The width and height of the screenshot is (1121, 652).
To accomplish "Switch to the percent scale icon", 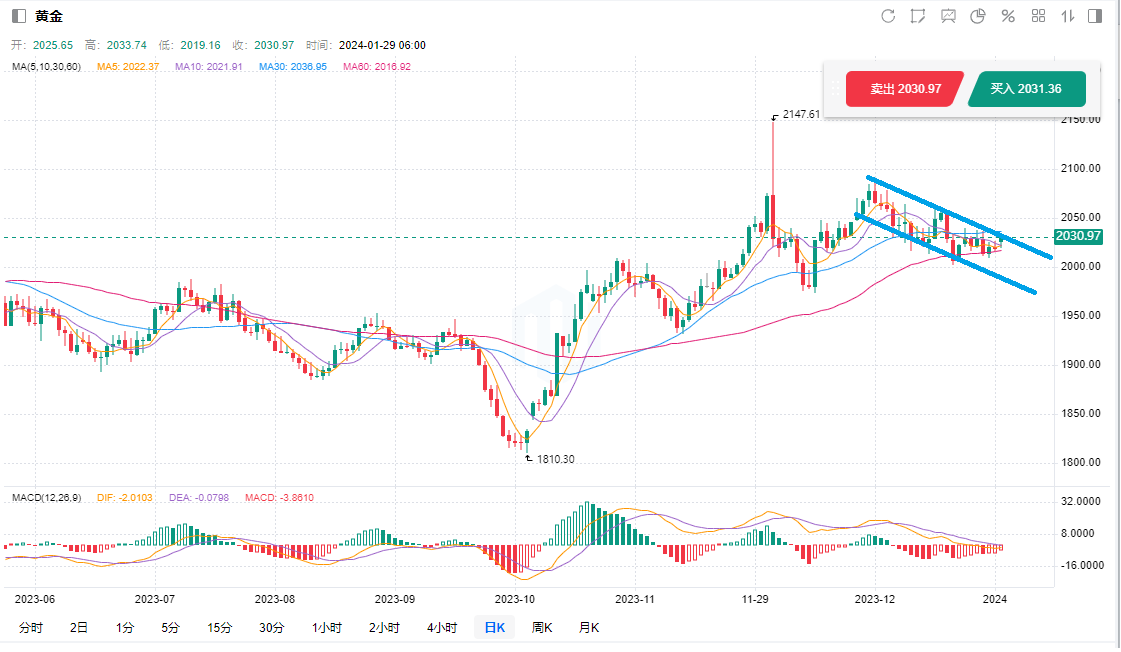I will (x=1008, y=16).
